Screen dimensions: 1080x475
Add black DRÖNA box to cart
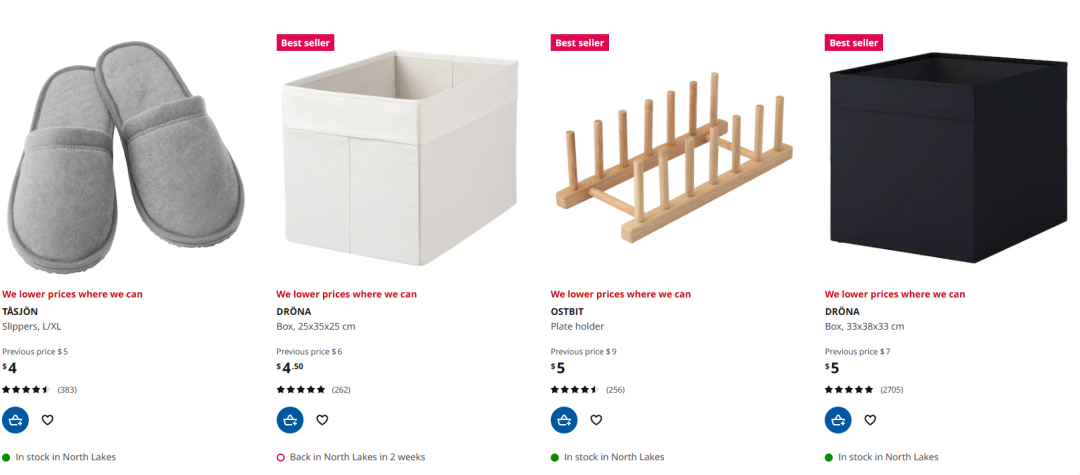(x=838, y=420)
